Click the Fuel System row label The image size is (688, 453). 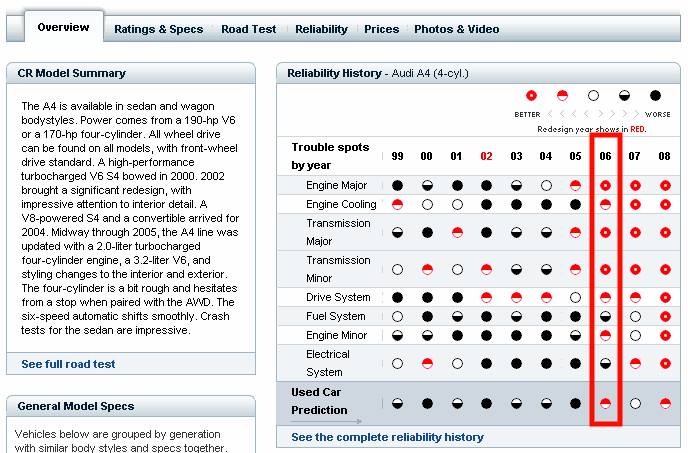pos(335,316)
